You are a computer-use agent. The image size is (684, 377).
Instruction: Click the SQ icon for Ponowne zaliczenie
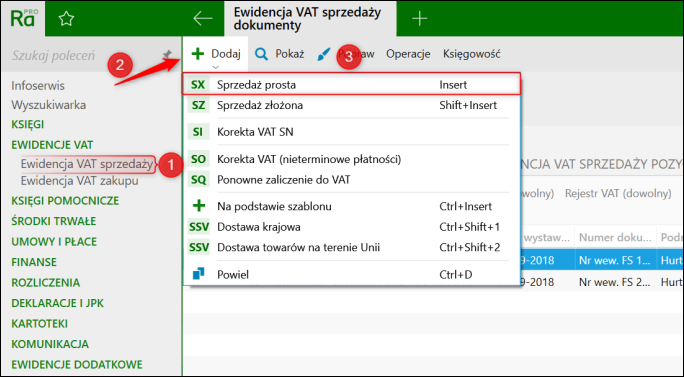pos(198,180)
